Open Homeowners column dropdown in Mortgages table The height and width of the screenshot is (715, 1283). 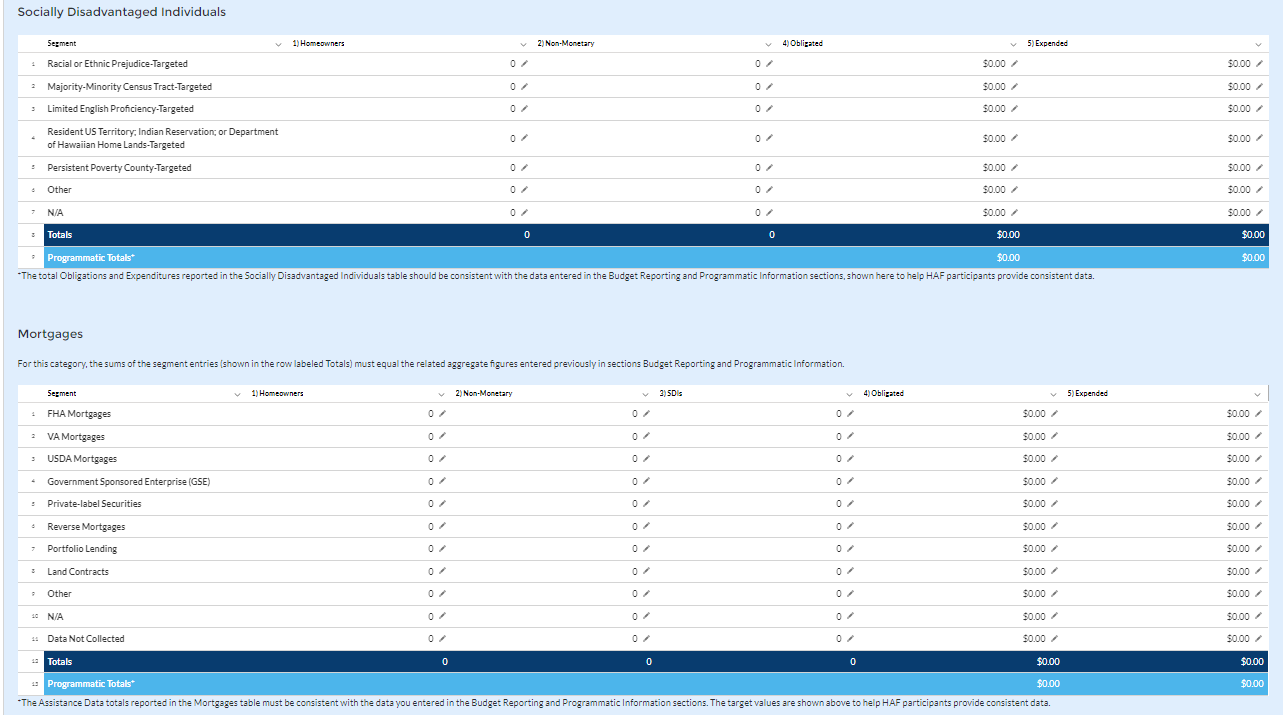pos(441,394)
